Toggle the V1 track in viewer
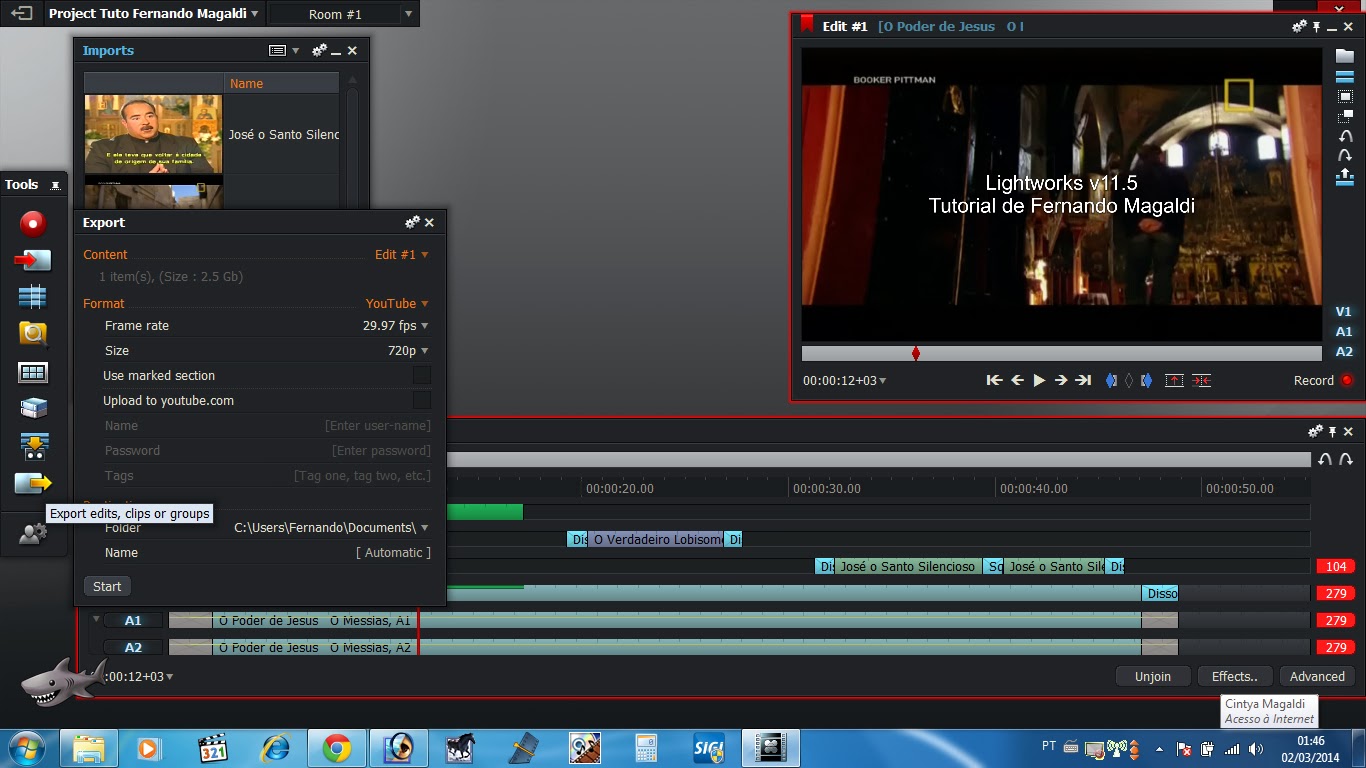The width and height of the screenshot is (1366, 768). click(1344, 311)
